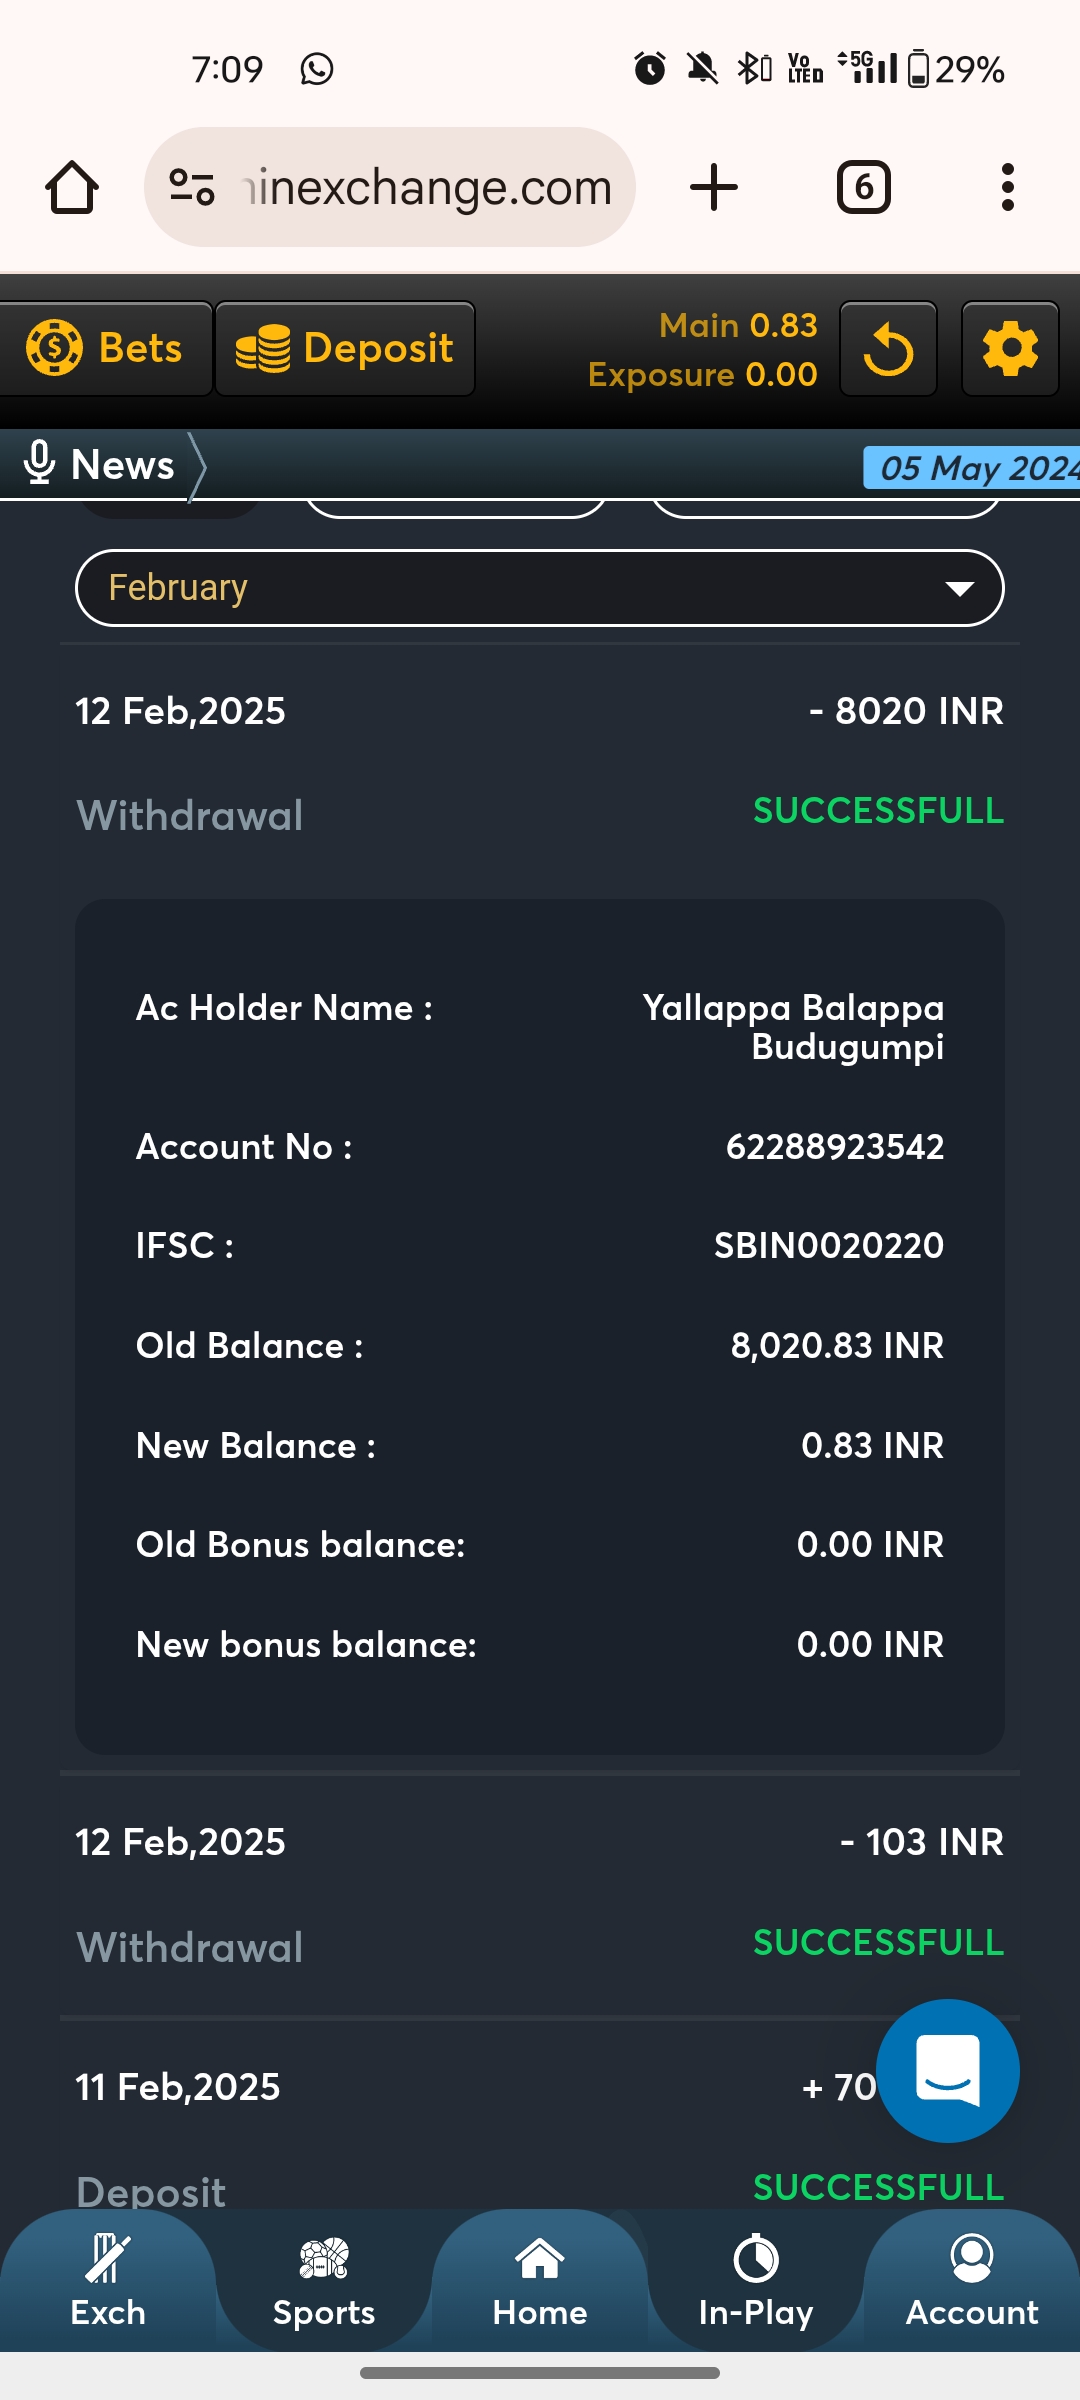Screen dimensions: 1080x2400
Task: Refresh the balance with the reload icon
Action: [x=888, y=350]
